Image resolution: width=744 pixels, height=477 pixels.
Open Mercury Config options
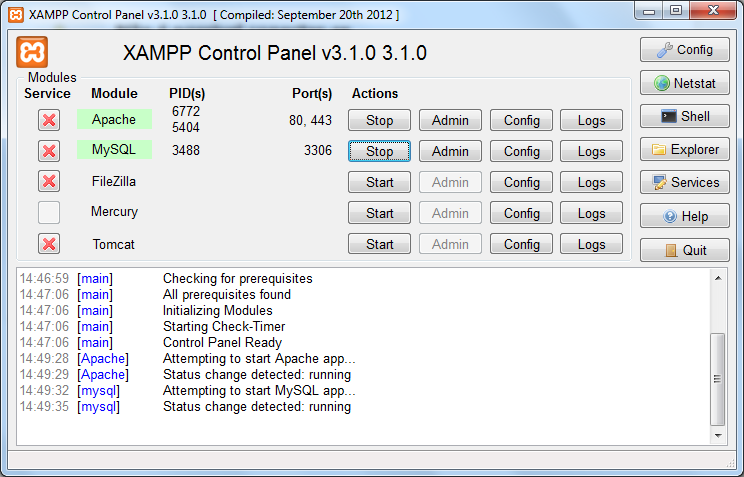(521, 213)
